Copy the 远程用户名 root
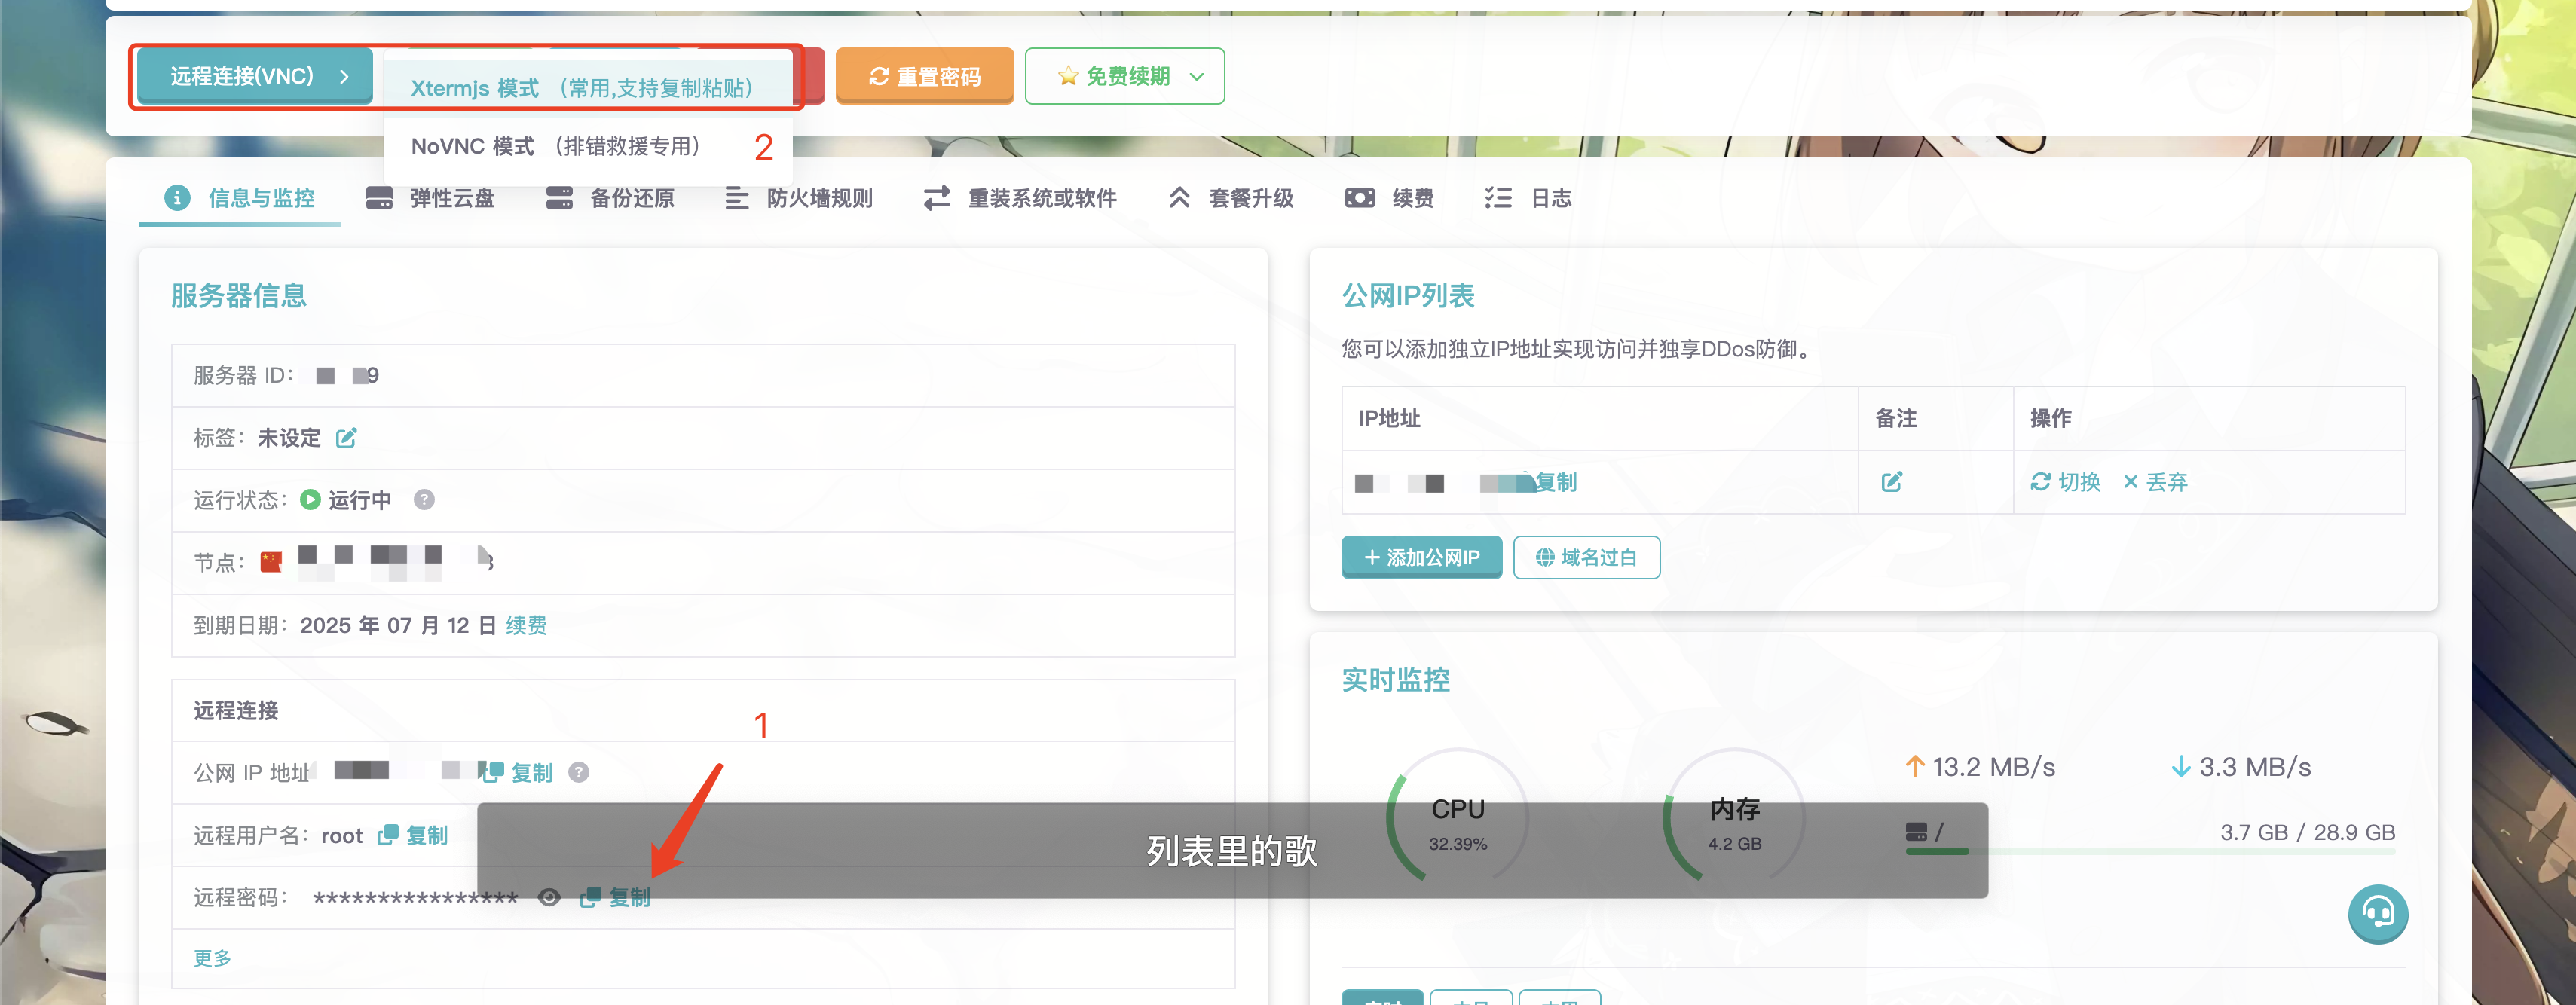The width and height of the screenshot is (2576, 1005). (x=413, y=835)
